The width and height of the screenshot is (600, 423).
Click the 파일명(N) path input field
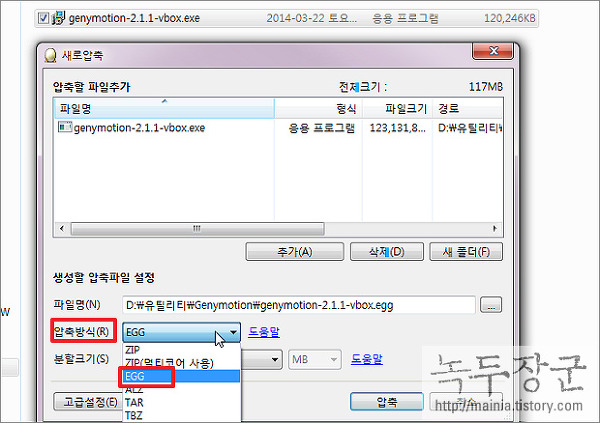point(299,305)
